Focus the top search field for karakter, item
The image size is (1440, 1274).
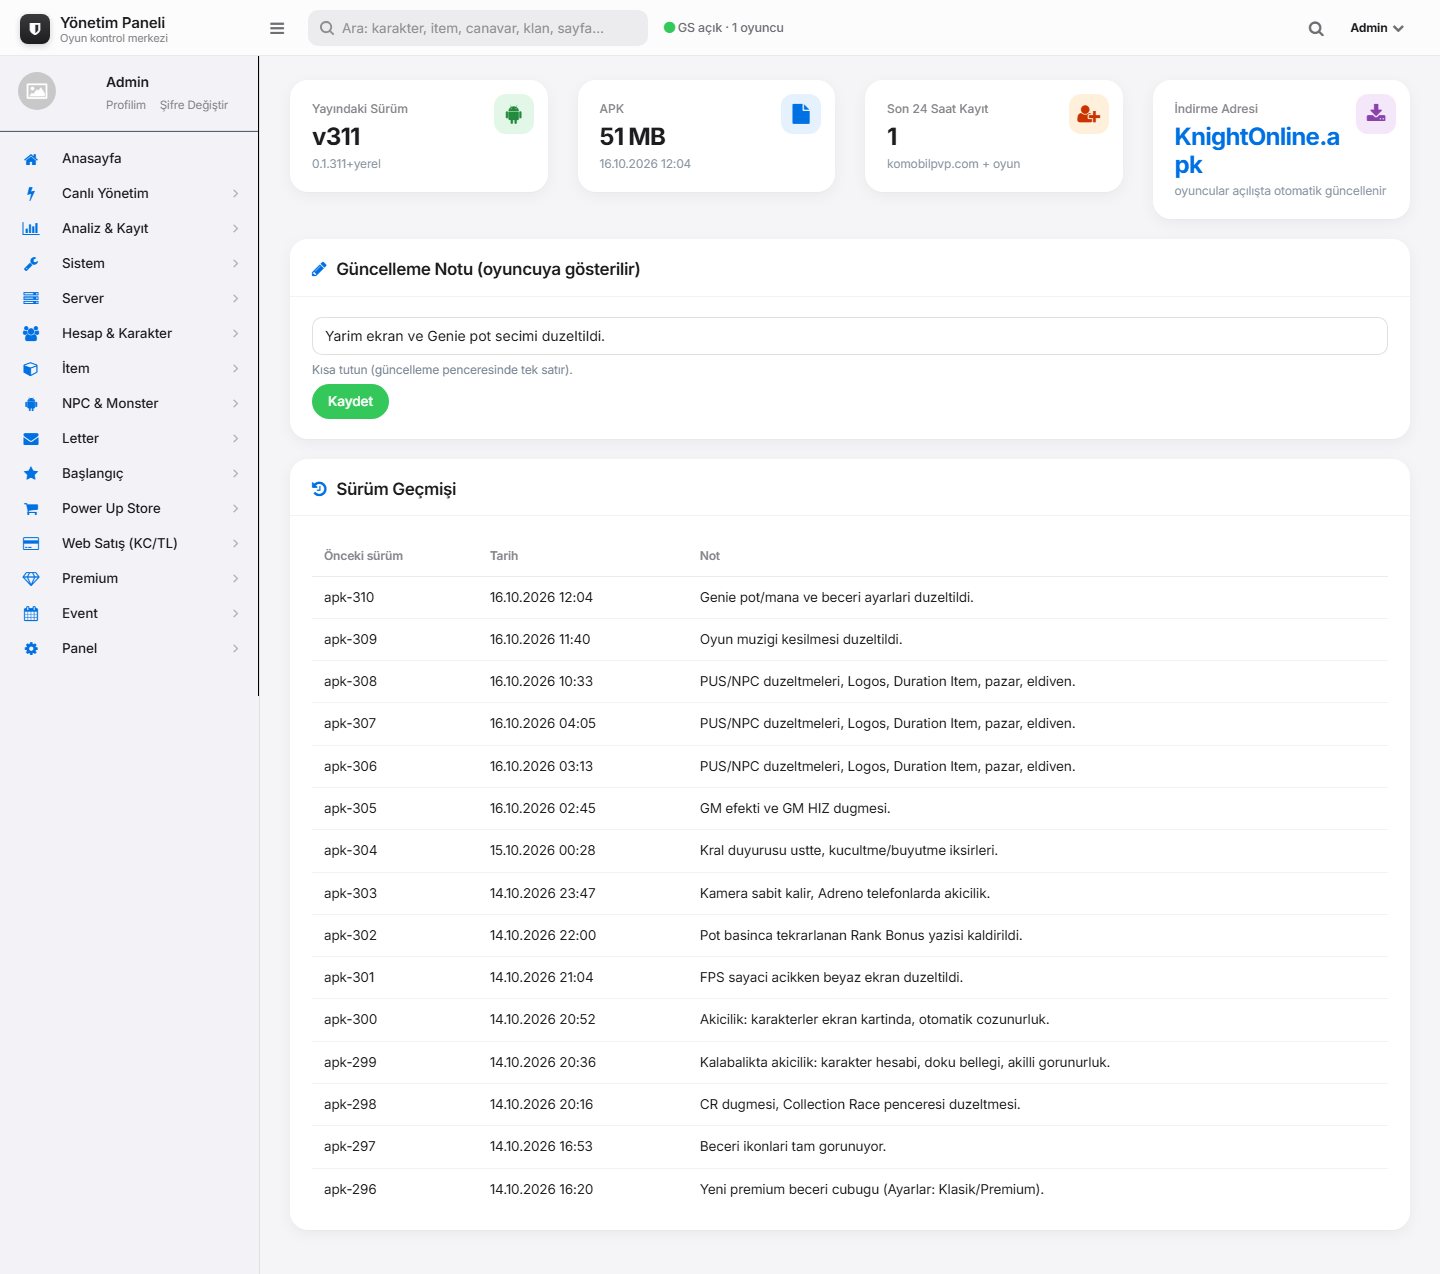click(x=478, y=28)
